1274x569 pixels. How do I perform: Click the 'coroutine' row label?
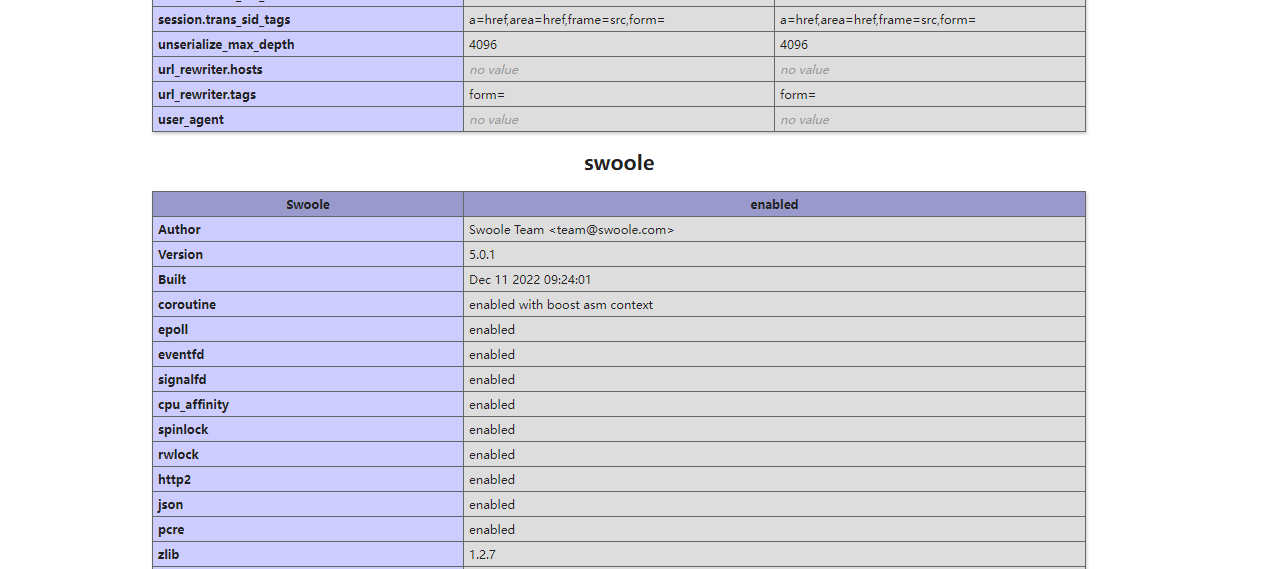tap(187, 304)
